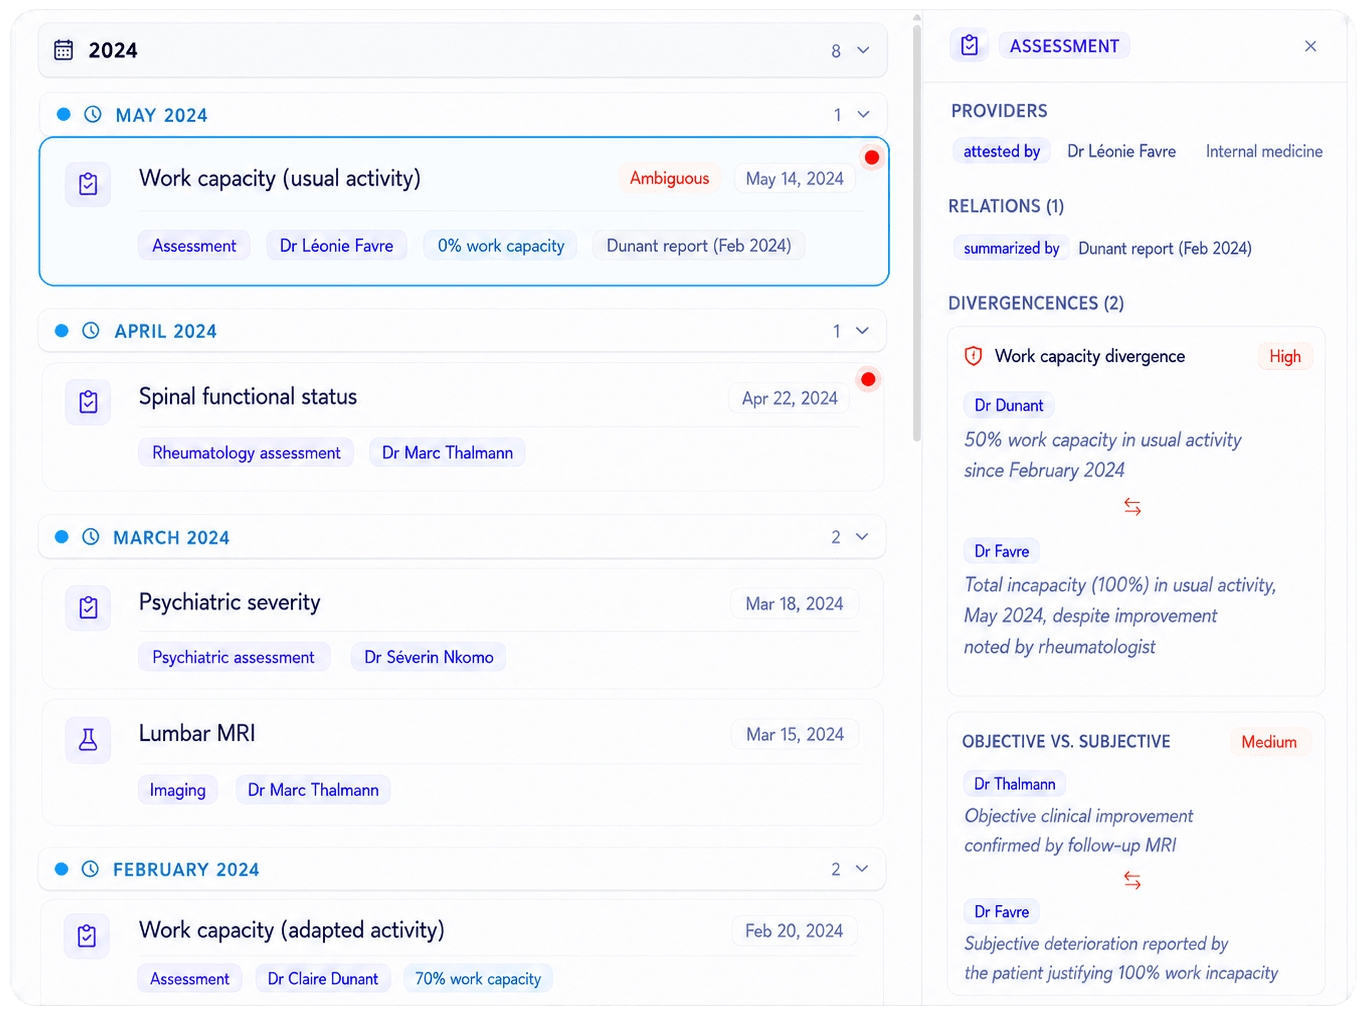Click the red alert dot on Work capacity card
The width and height of the screenshot is (1367, 1016).
pyautogui.click(x=872, y=157)
